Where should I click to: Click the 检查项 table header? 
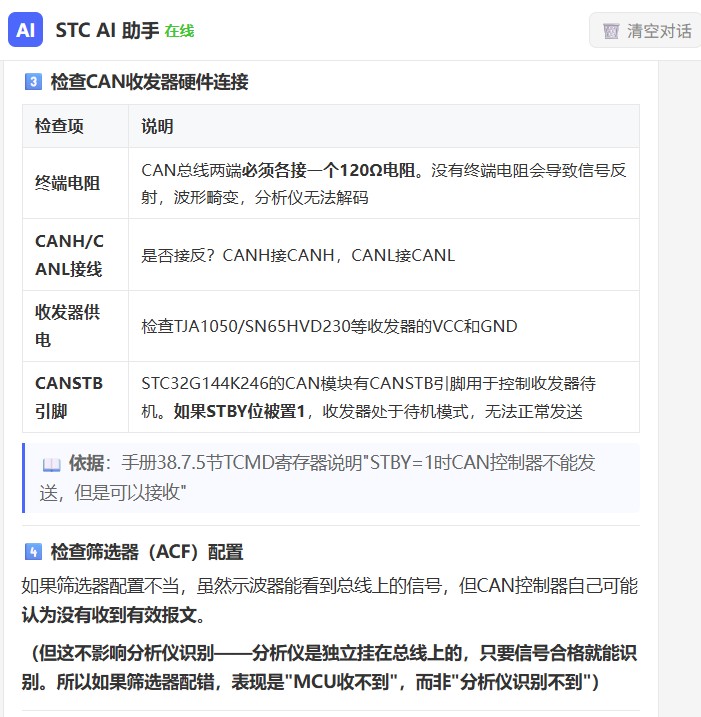[75, 126]
